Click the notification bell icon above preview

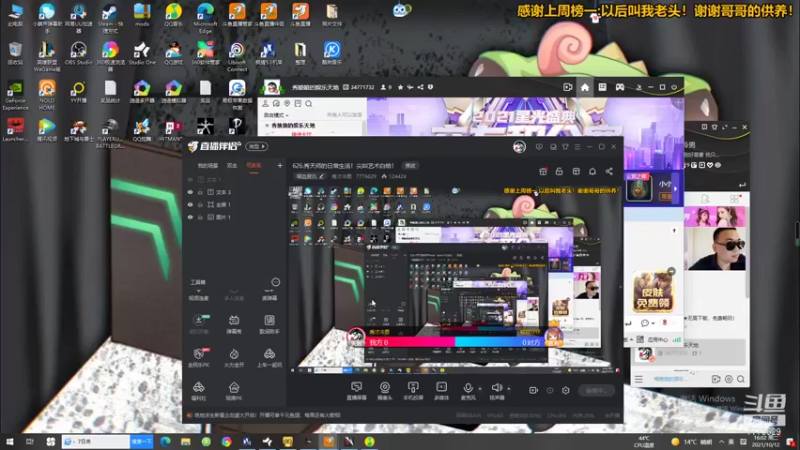(x=592, y=171)
